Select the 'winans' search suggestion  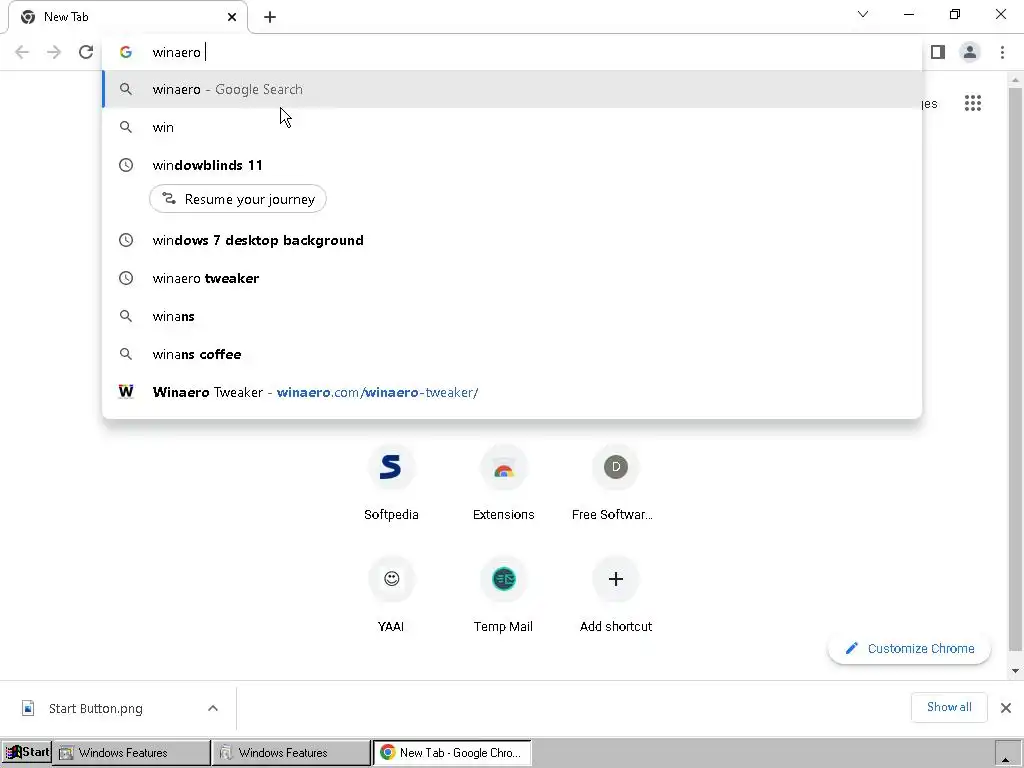512,316
